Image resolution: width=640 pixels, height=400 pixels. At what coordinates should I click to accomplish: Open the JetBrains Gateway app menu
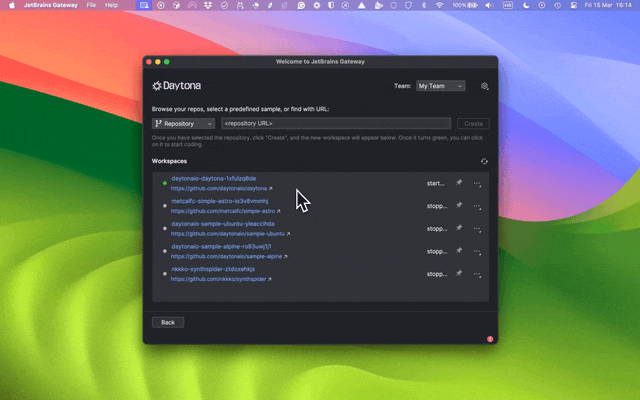click(x=51, y=5)
